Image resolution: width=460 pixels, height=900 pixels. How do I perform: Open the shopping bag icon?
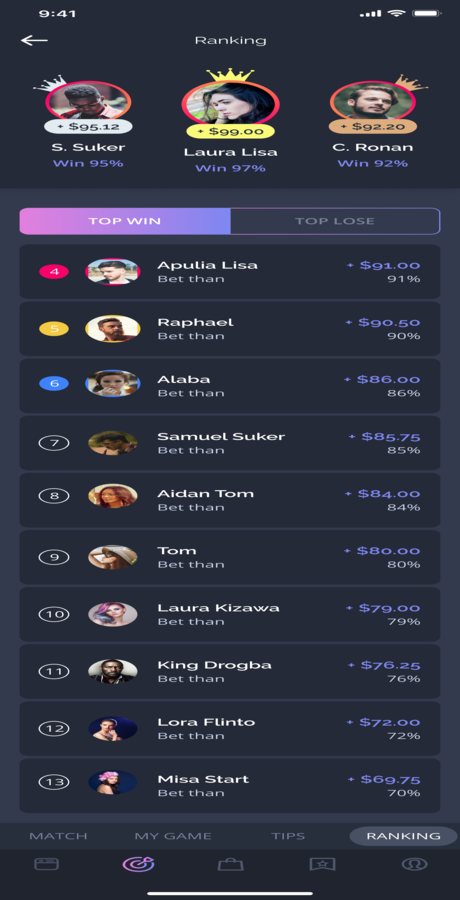click(x=230, y=863)
